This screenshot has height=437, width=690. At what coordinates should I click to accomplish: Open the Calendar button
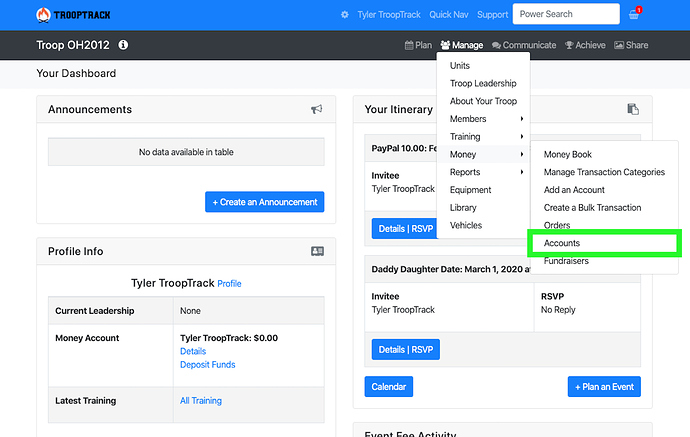pyautogui.click(x=389, y=386)
